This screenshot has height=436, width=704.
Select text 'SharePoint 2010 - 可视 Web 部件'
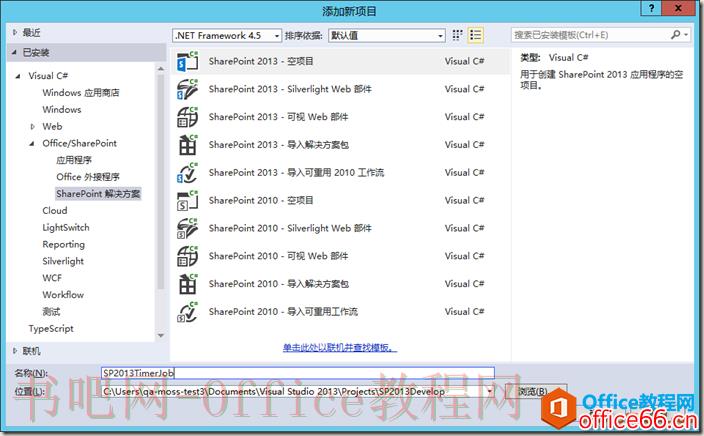[x=278, y=256]
